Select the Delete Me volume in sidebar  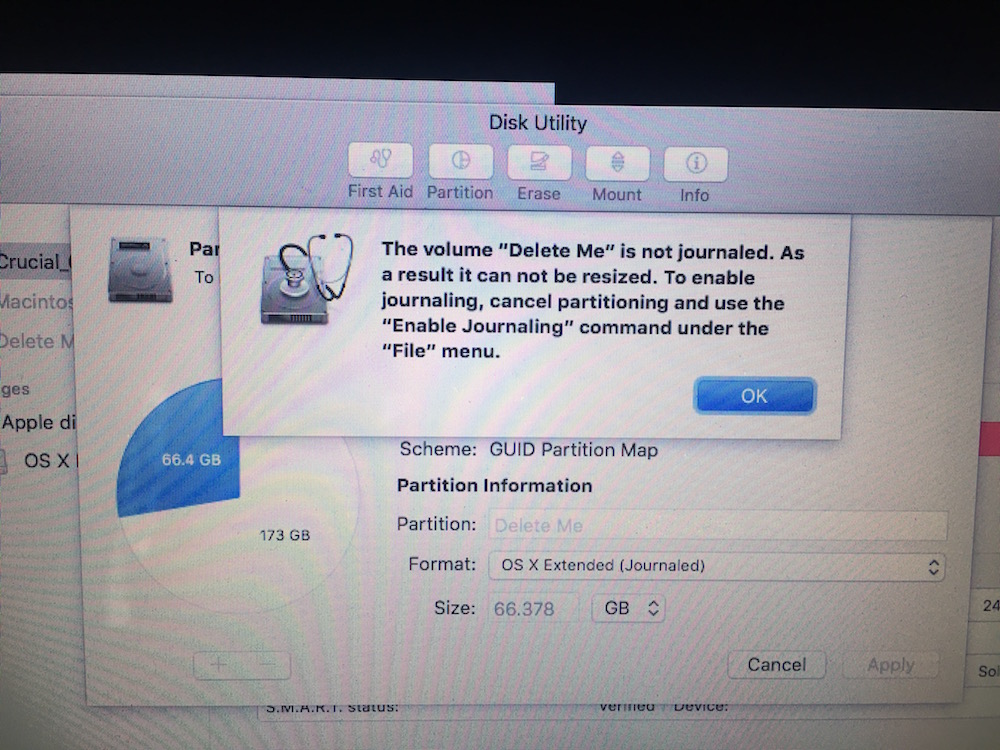(x=37, y=341)
